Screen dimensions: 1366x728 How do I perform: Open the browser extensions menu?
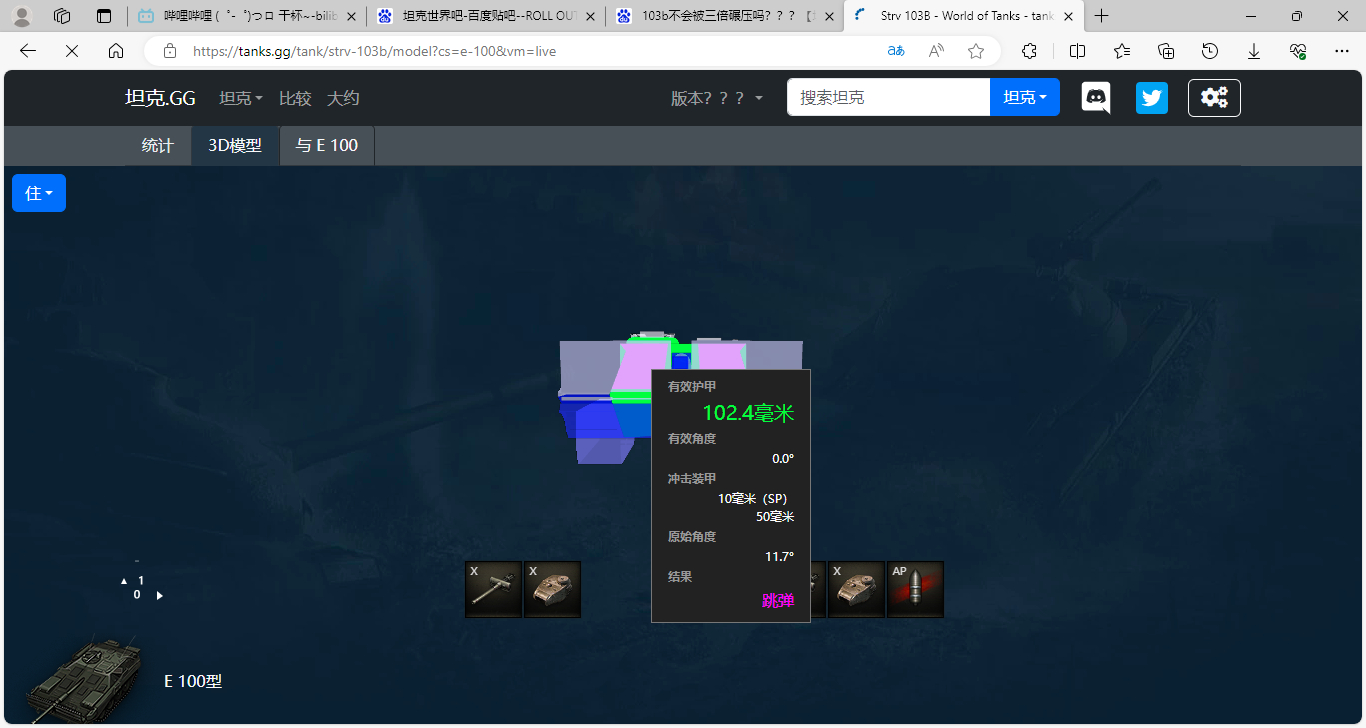tap(1029, 51)
